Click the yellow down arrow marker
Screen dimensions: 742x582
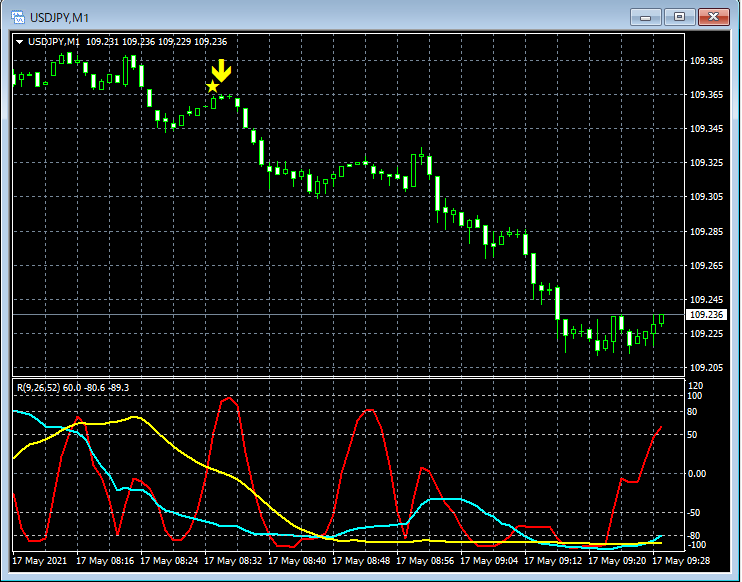click(221, 71)
